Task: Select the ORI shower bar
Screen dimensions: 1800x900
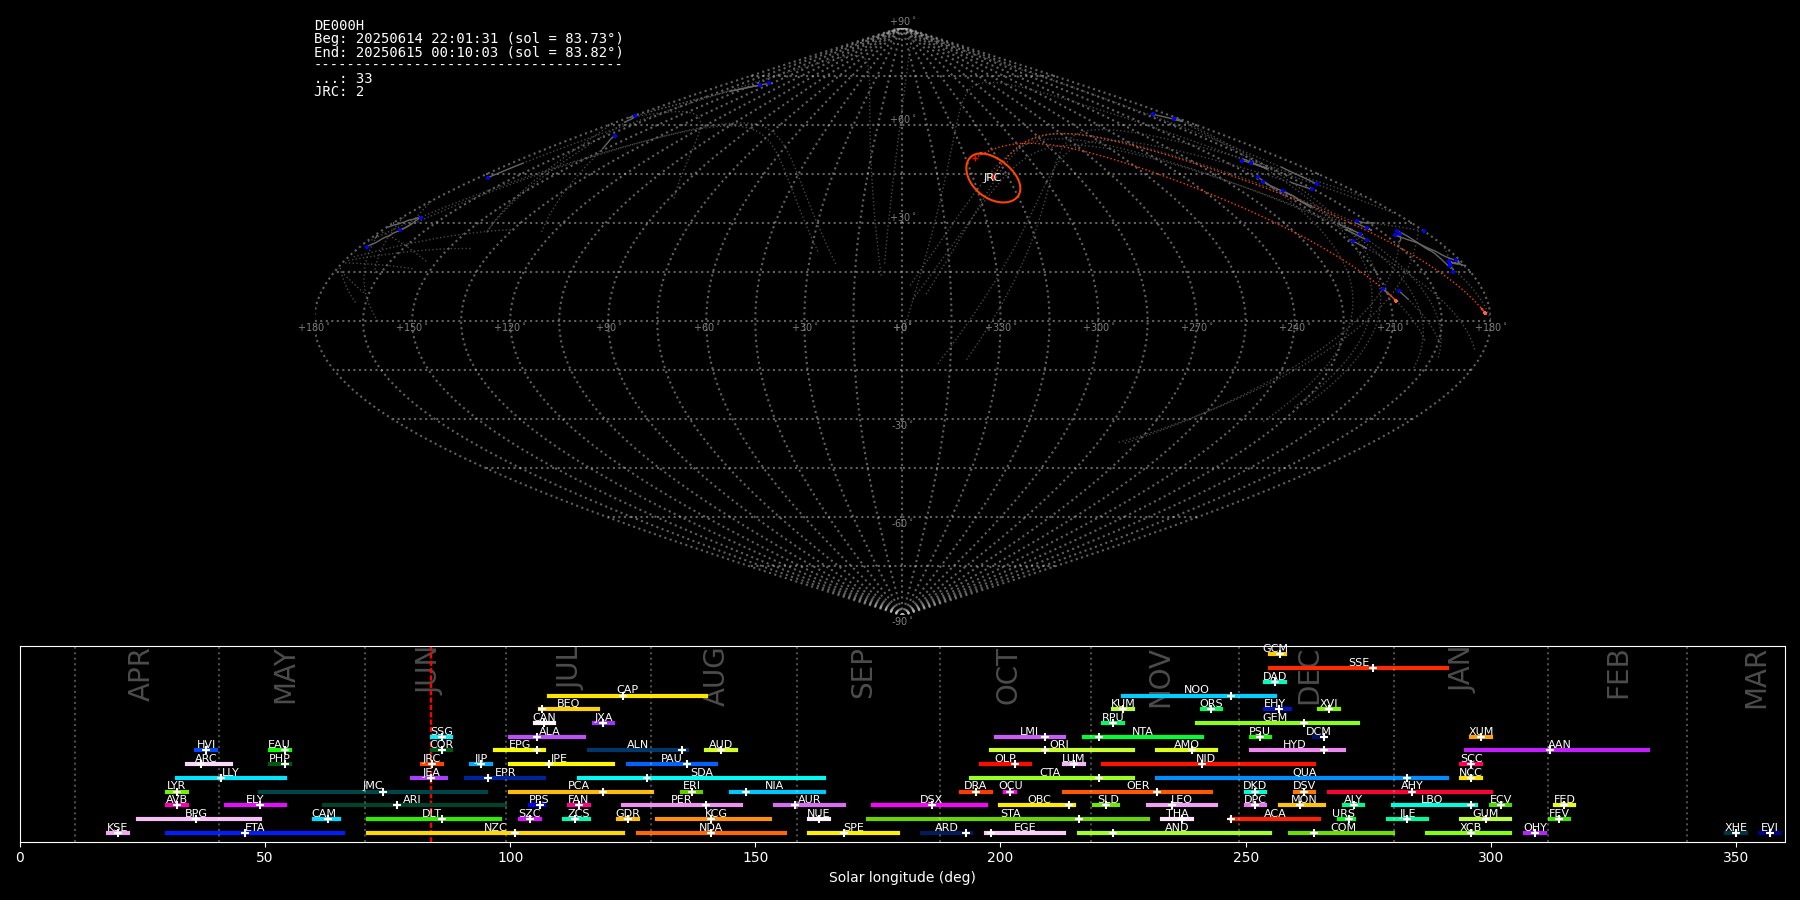Action: (1062, 750)
